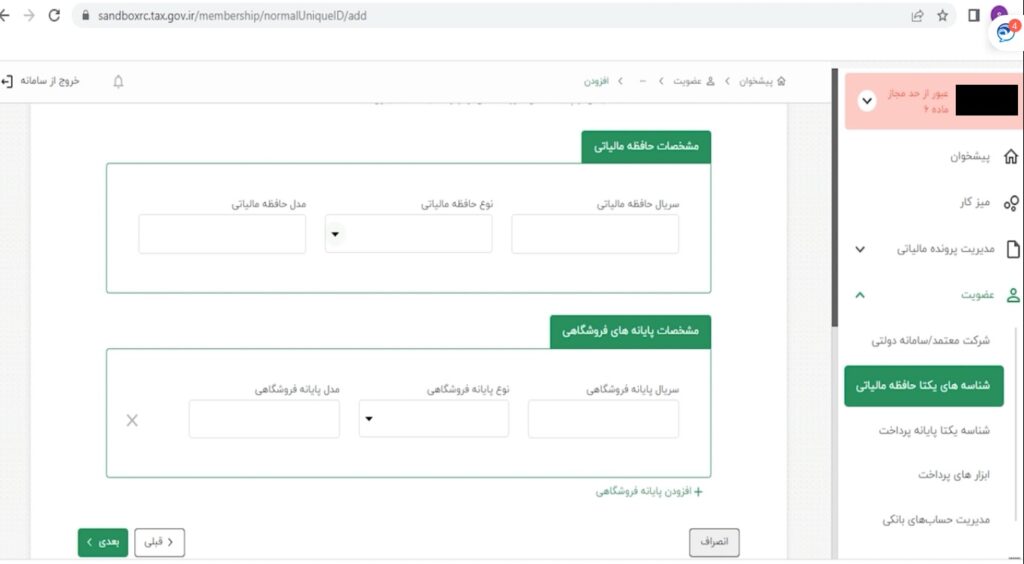This screenshot has width=1024, height=564.
Task: Click the browser forward arrow
Action: 29,16
